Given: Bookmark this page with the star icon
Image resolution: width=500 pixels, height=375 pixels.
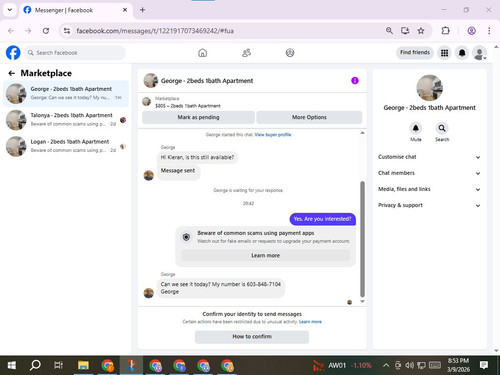Looking at the screenshot, I should click(x=421, y=31).
